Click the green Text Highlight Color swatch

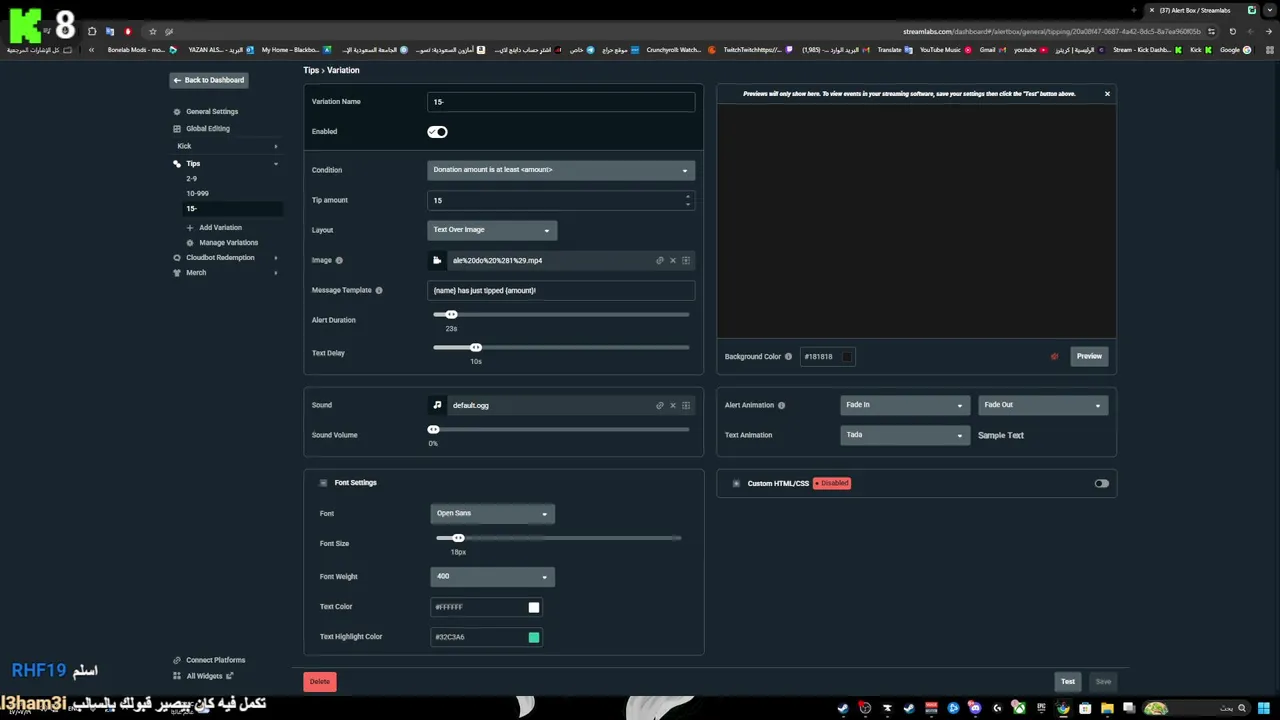click(534, 638)
